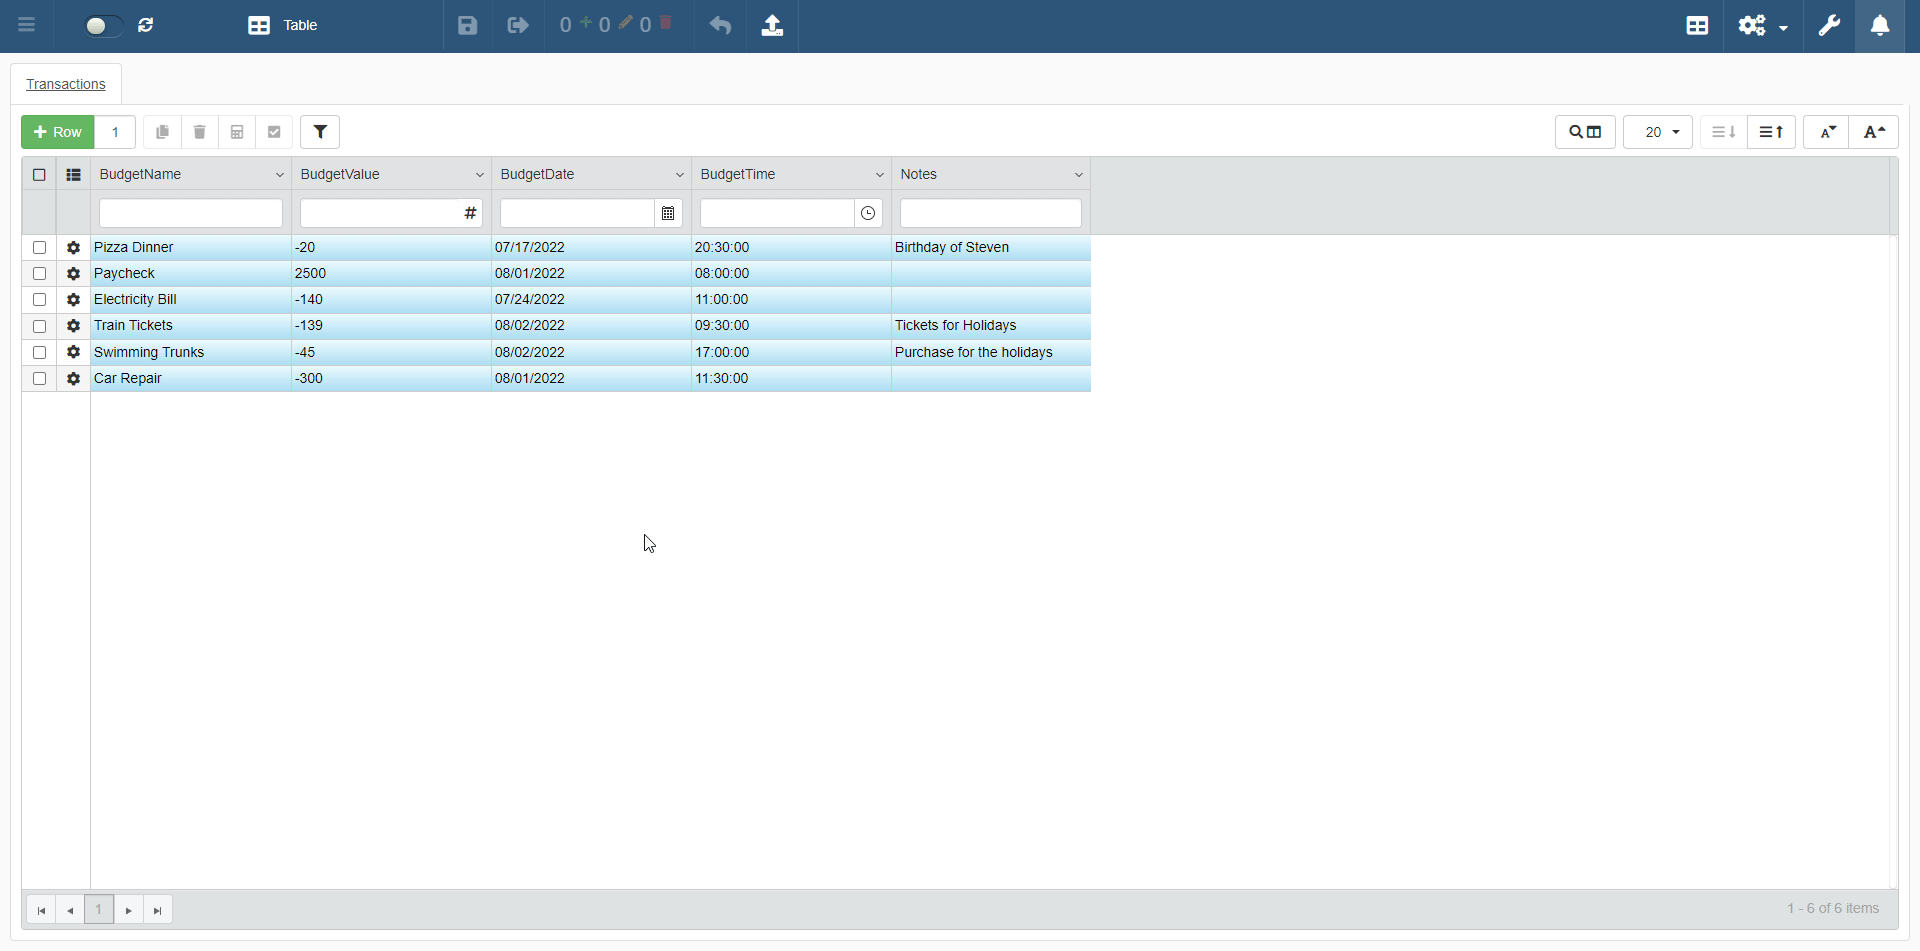Expand the Notes column header menu

click(x=1078, y=175)
